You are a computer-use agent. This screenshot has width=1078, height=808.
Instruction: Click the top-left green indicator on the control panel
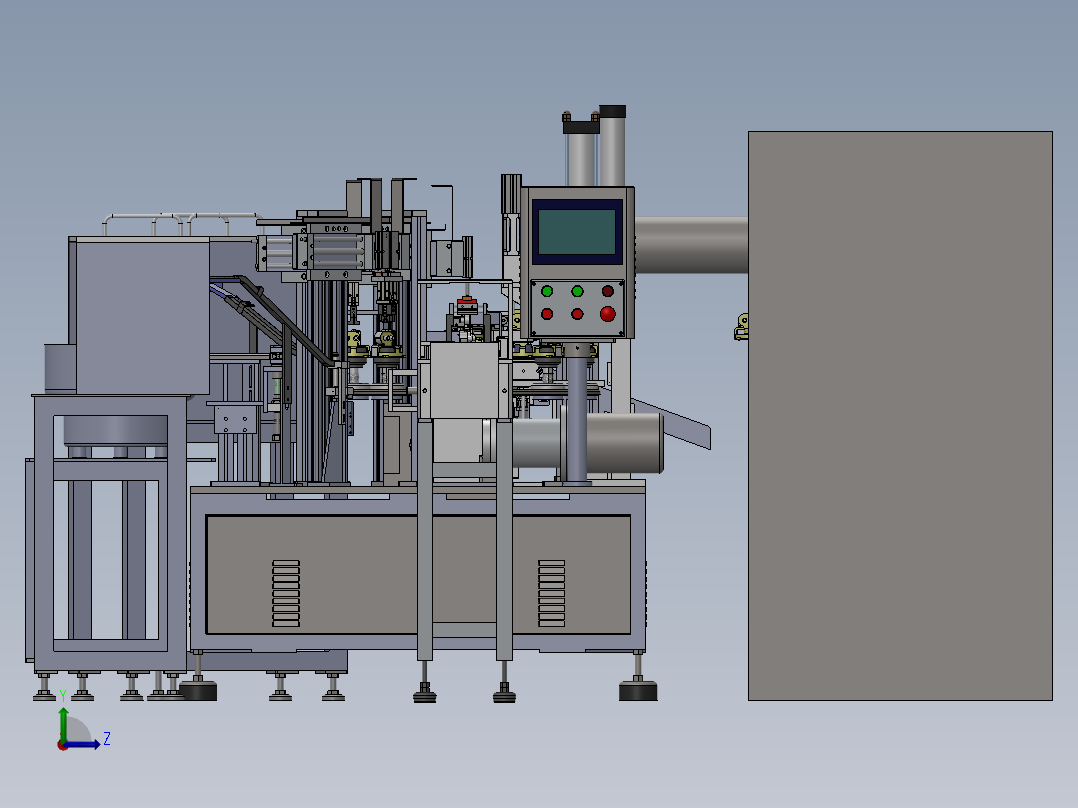point(547,291)
